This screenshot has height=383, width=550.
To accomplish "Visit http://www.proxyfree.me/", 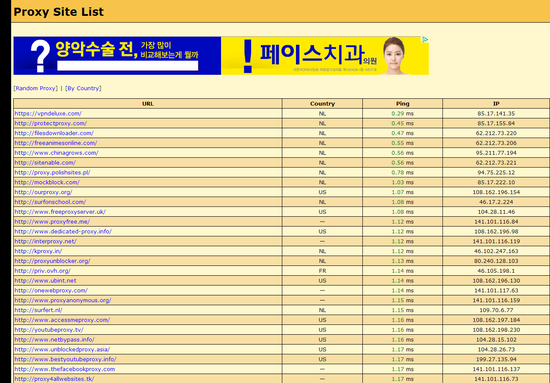I will click(52, 222).
